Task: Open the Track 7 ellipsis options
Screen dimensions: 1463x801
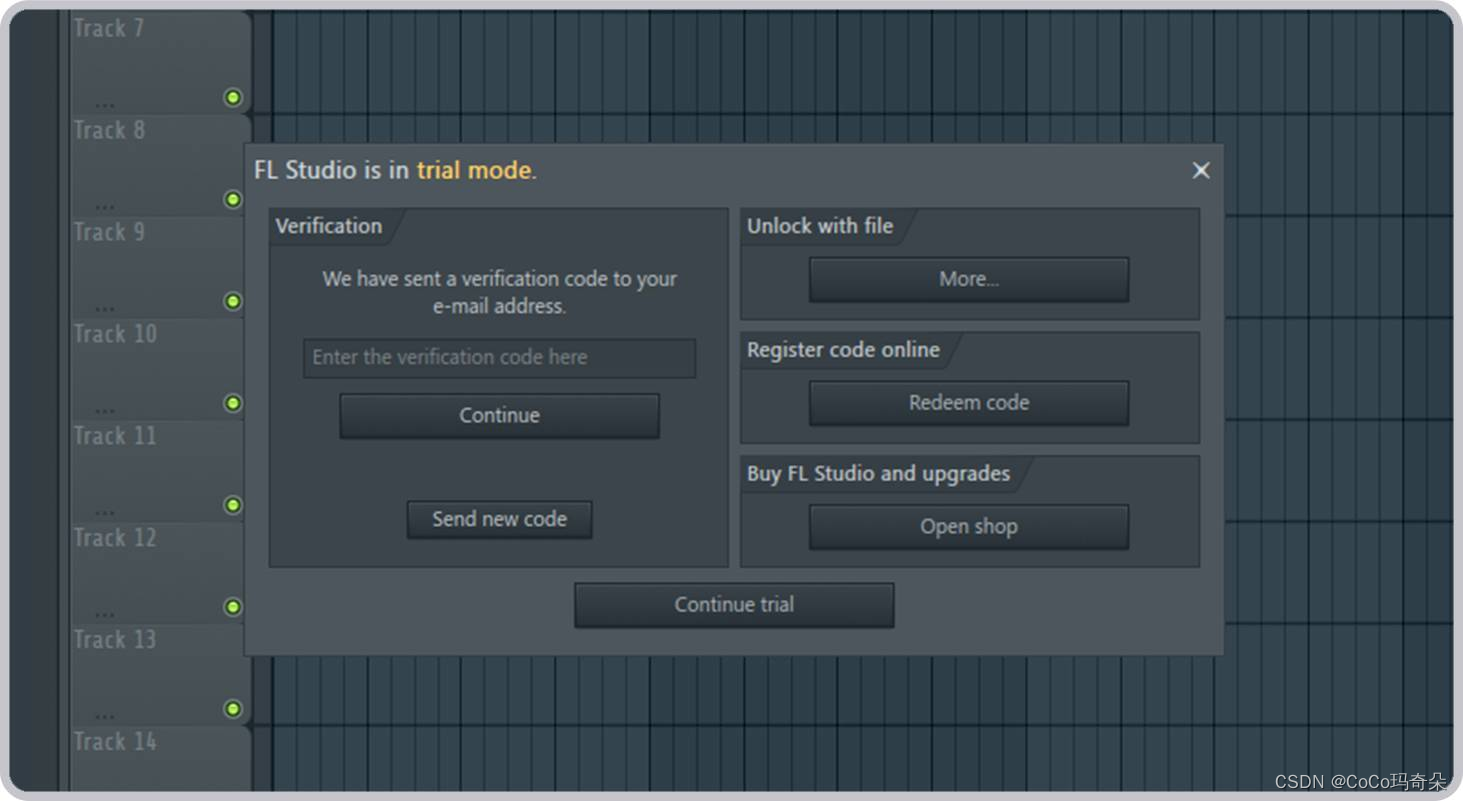Action: click(x=105, y=103)
